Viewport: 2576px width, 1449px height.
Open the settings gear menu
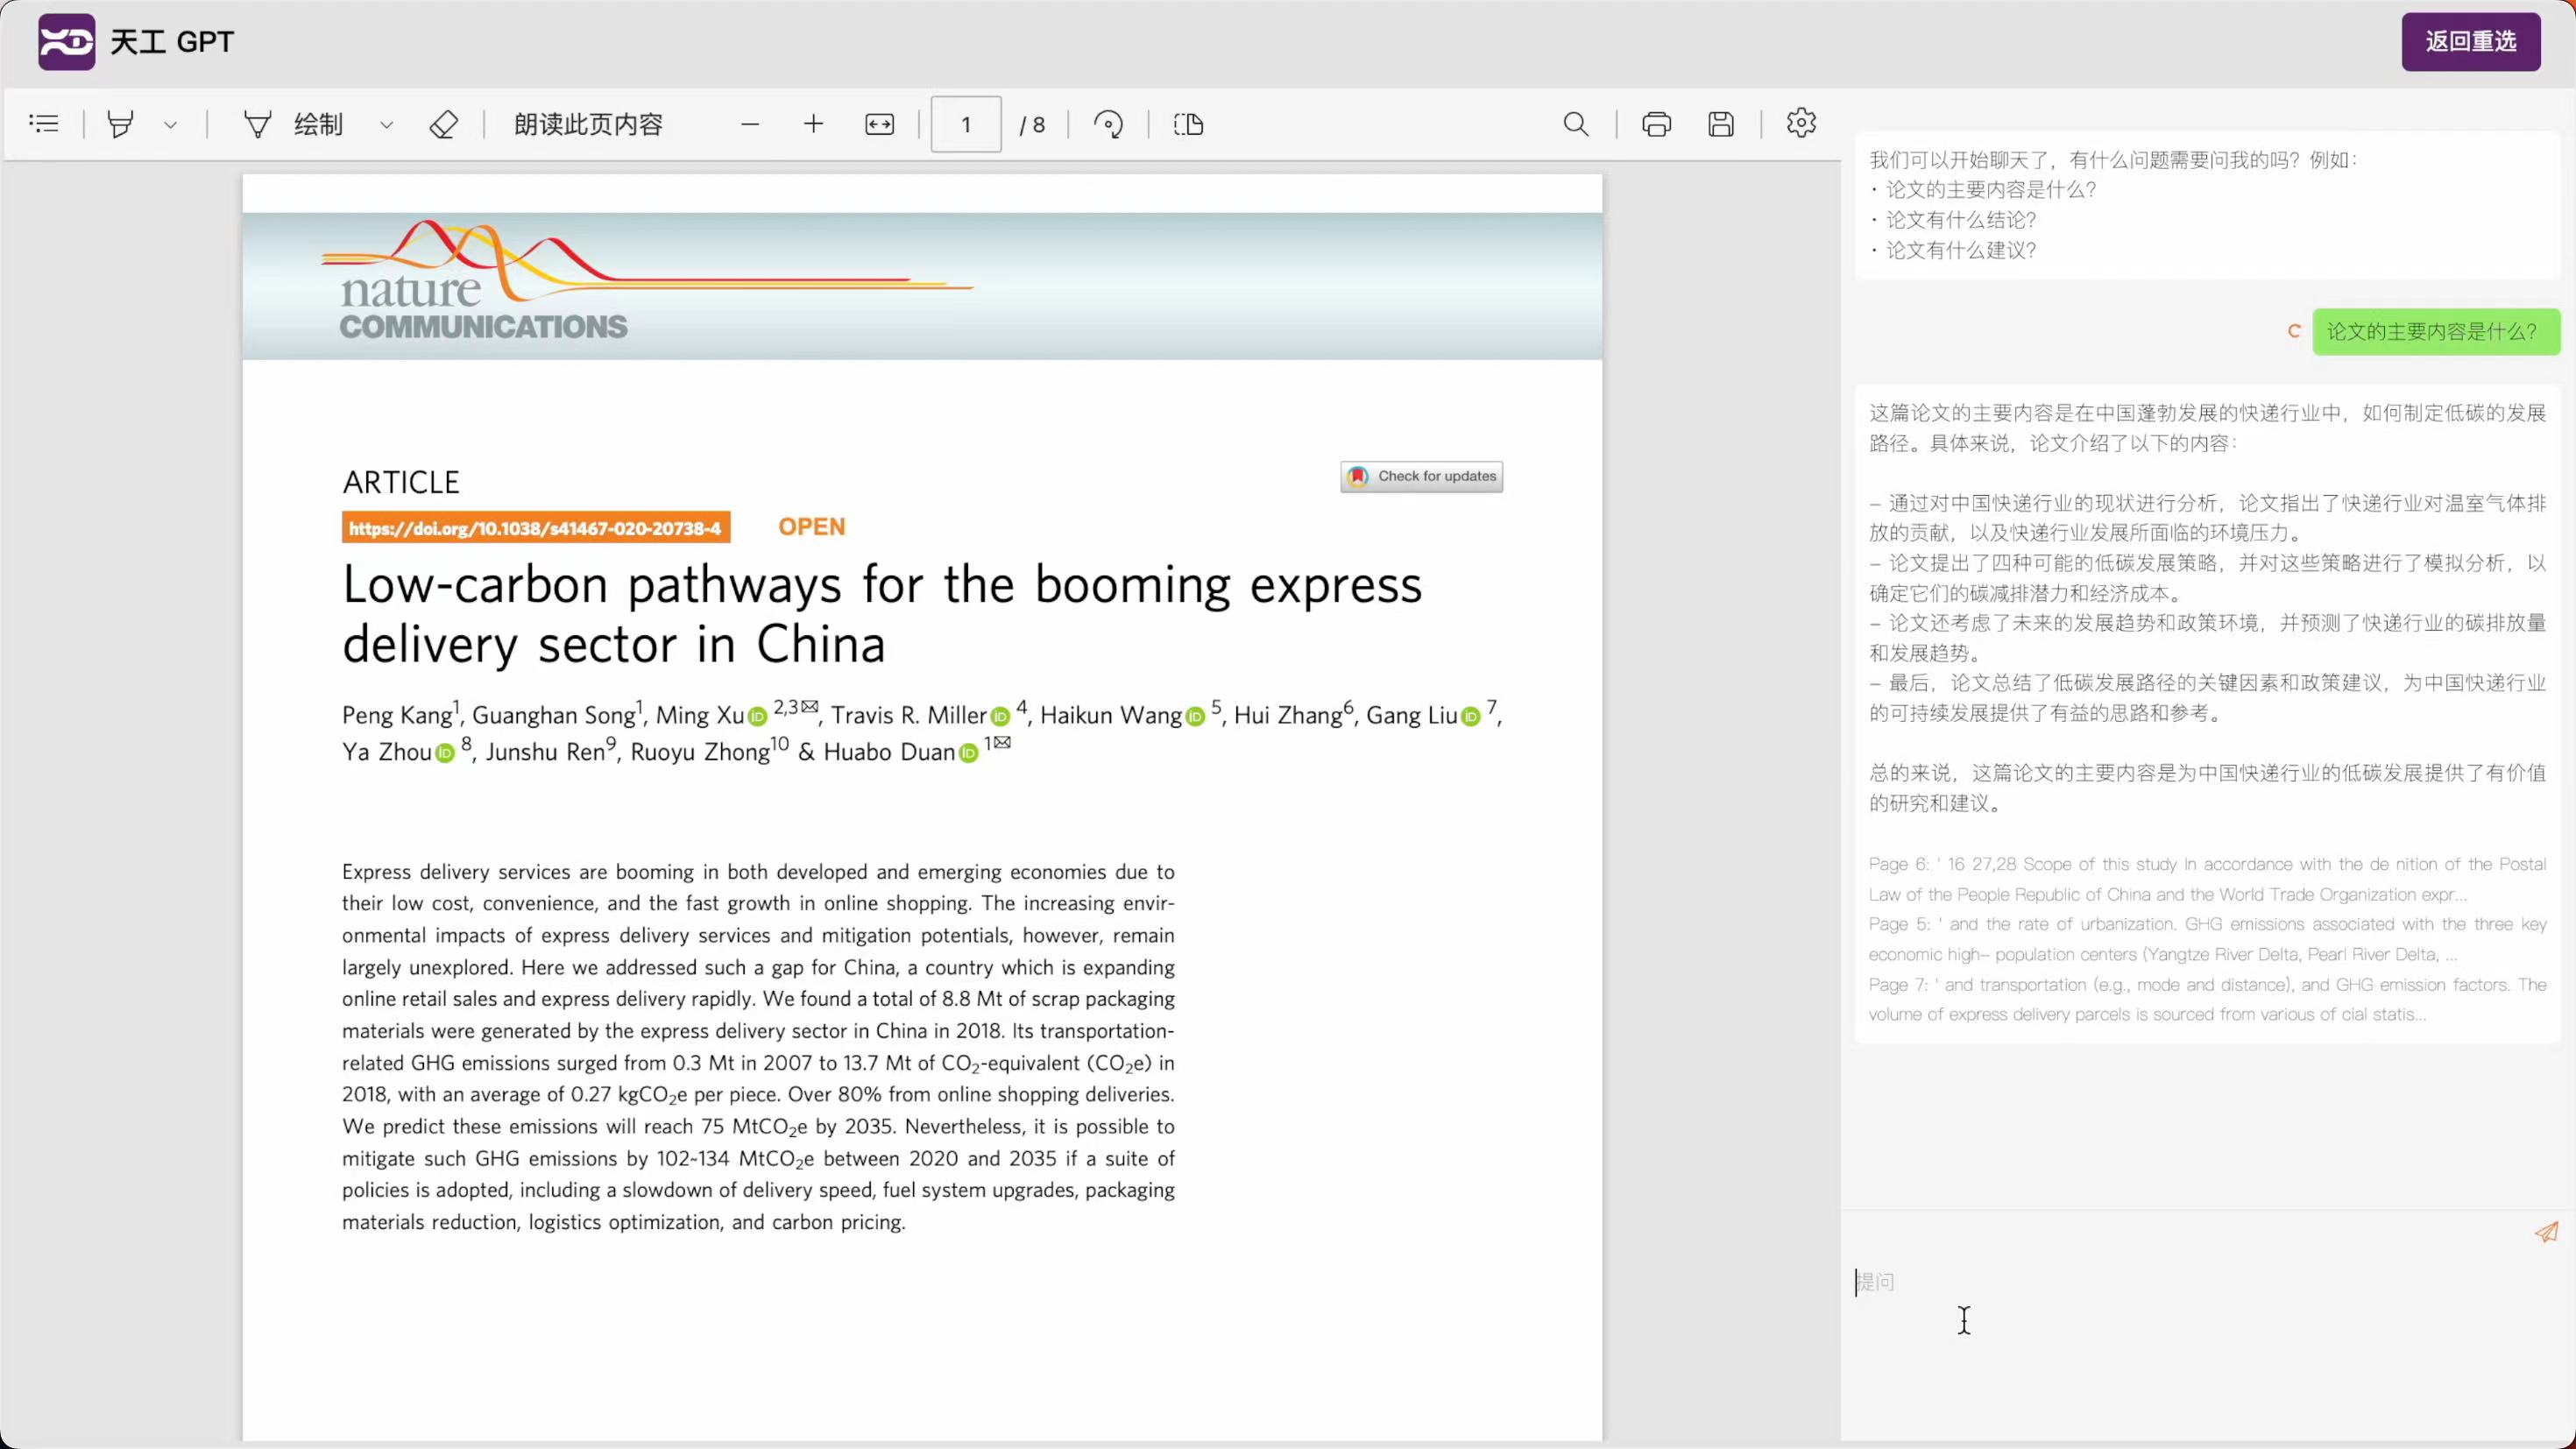tap(1800, 123)
